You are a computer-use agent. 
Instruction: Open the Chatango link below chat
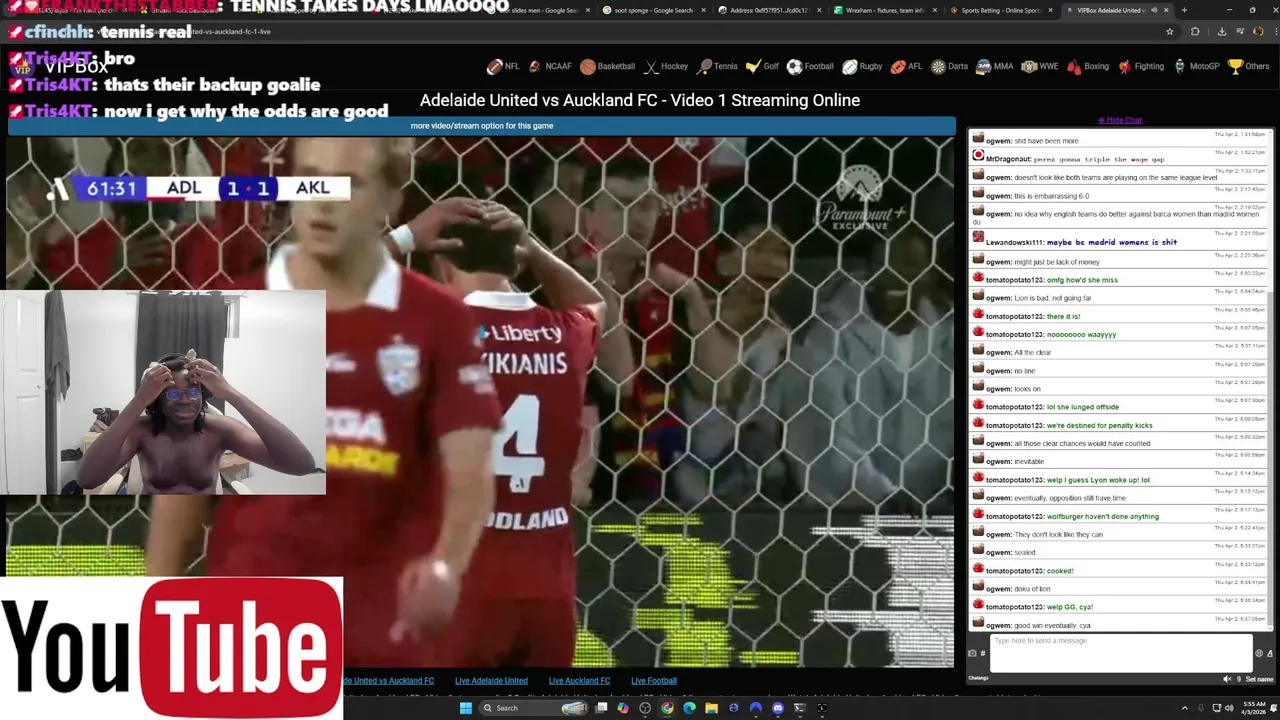978,678
